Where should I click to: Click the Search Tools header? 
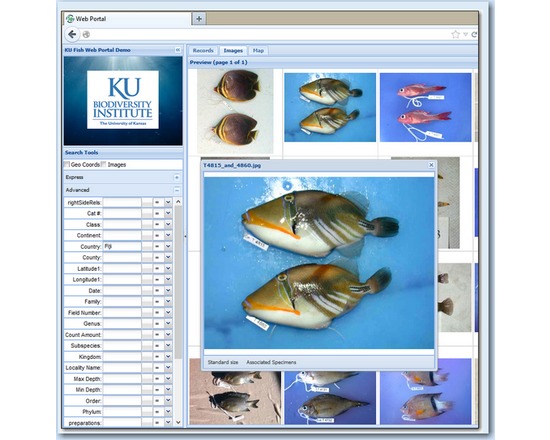81,152
